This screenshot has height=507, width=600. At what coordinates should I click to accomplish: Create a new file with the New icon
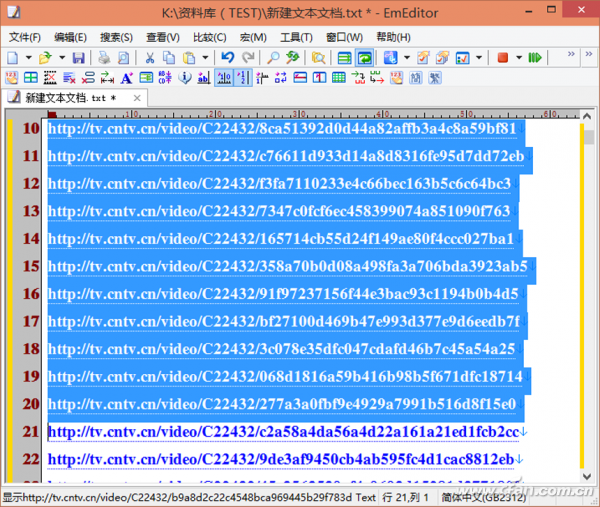point(13,58)
